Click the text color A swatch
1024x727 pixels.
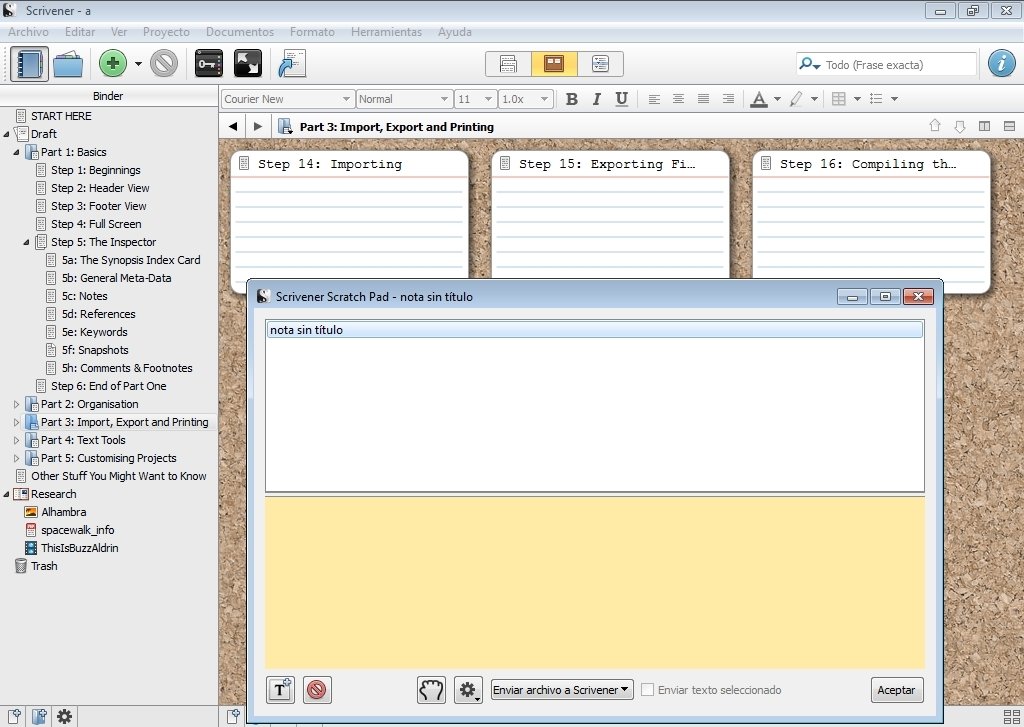(x=758, y=99)
